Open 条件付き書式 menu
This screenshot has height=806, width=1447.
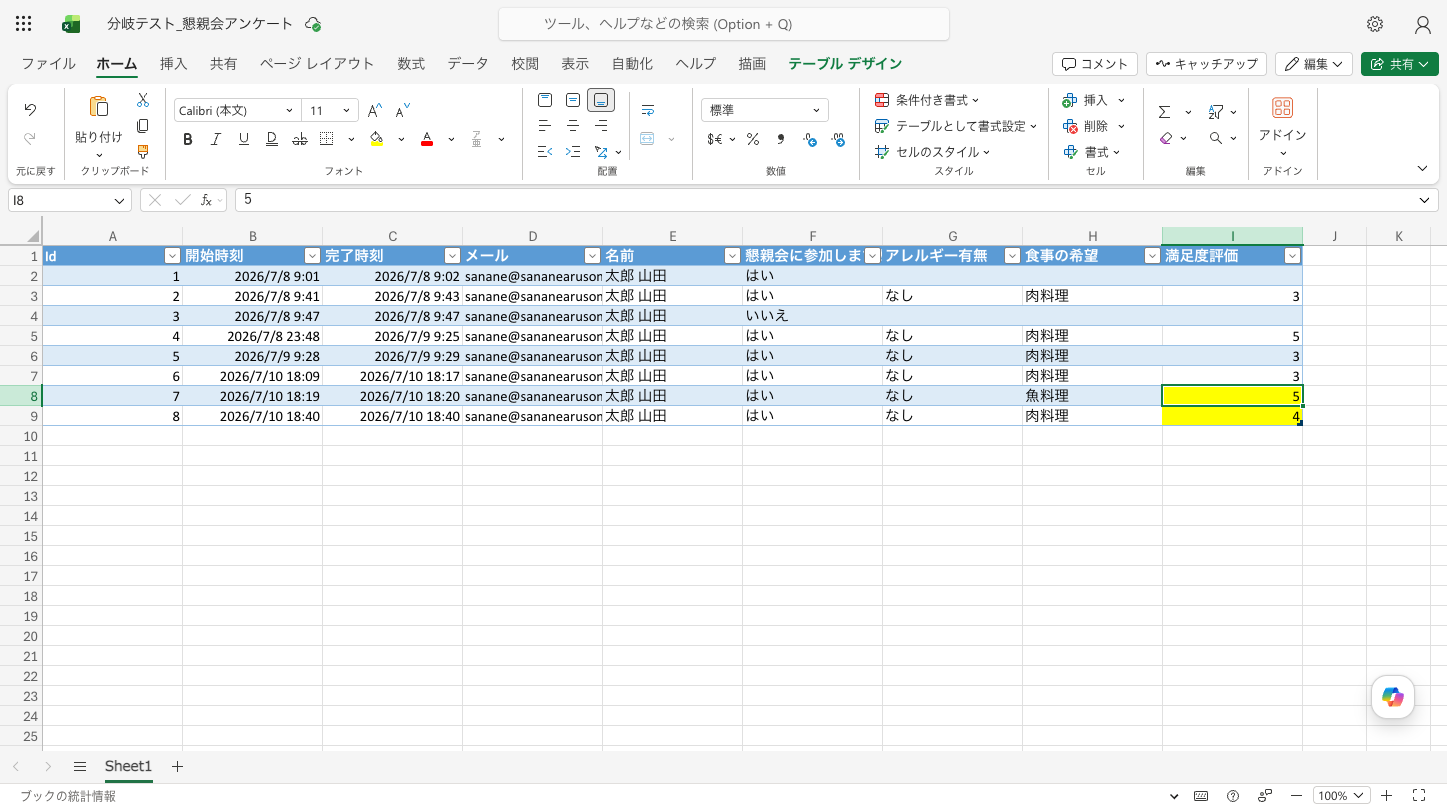927,100
